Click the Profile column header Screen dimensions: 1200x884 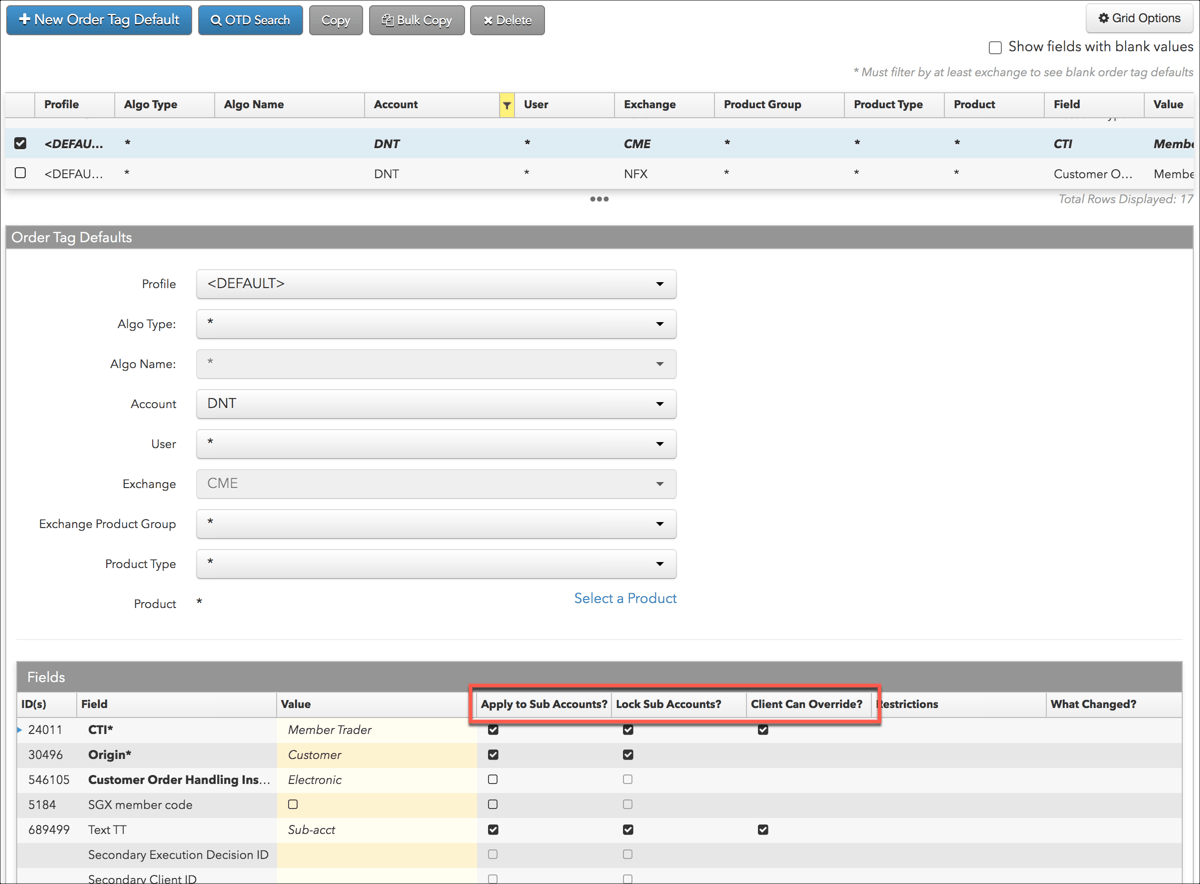pyautogui.click(x=75, y=105)
